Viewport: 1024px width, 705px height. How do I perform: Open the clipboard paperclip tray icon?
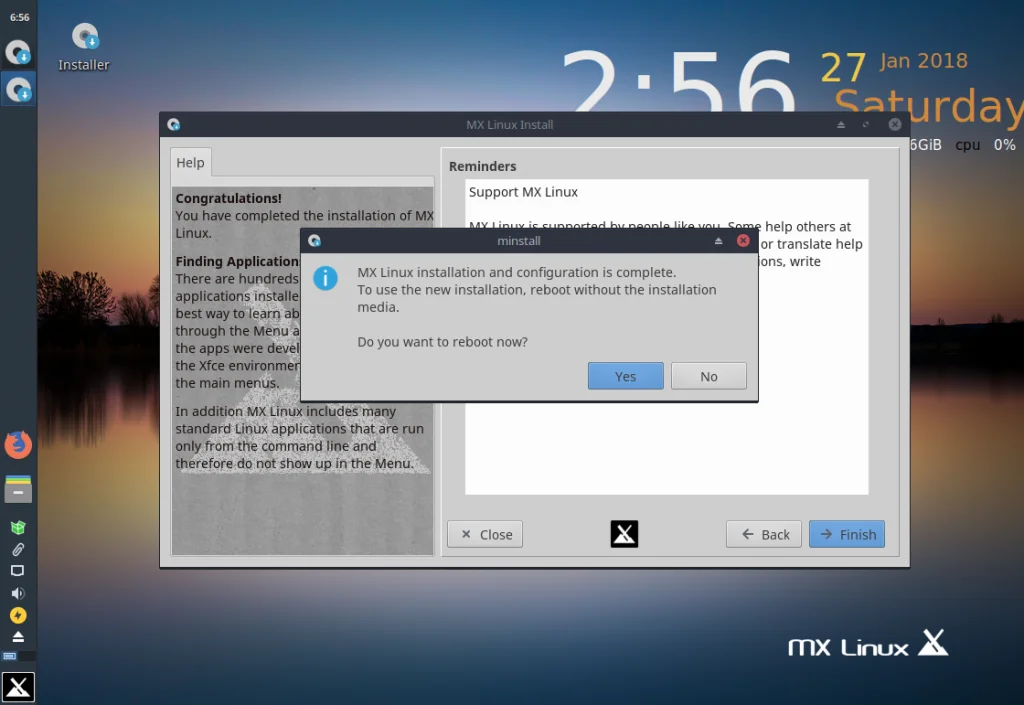[x=18, y=550]
